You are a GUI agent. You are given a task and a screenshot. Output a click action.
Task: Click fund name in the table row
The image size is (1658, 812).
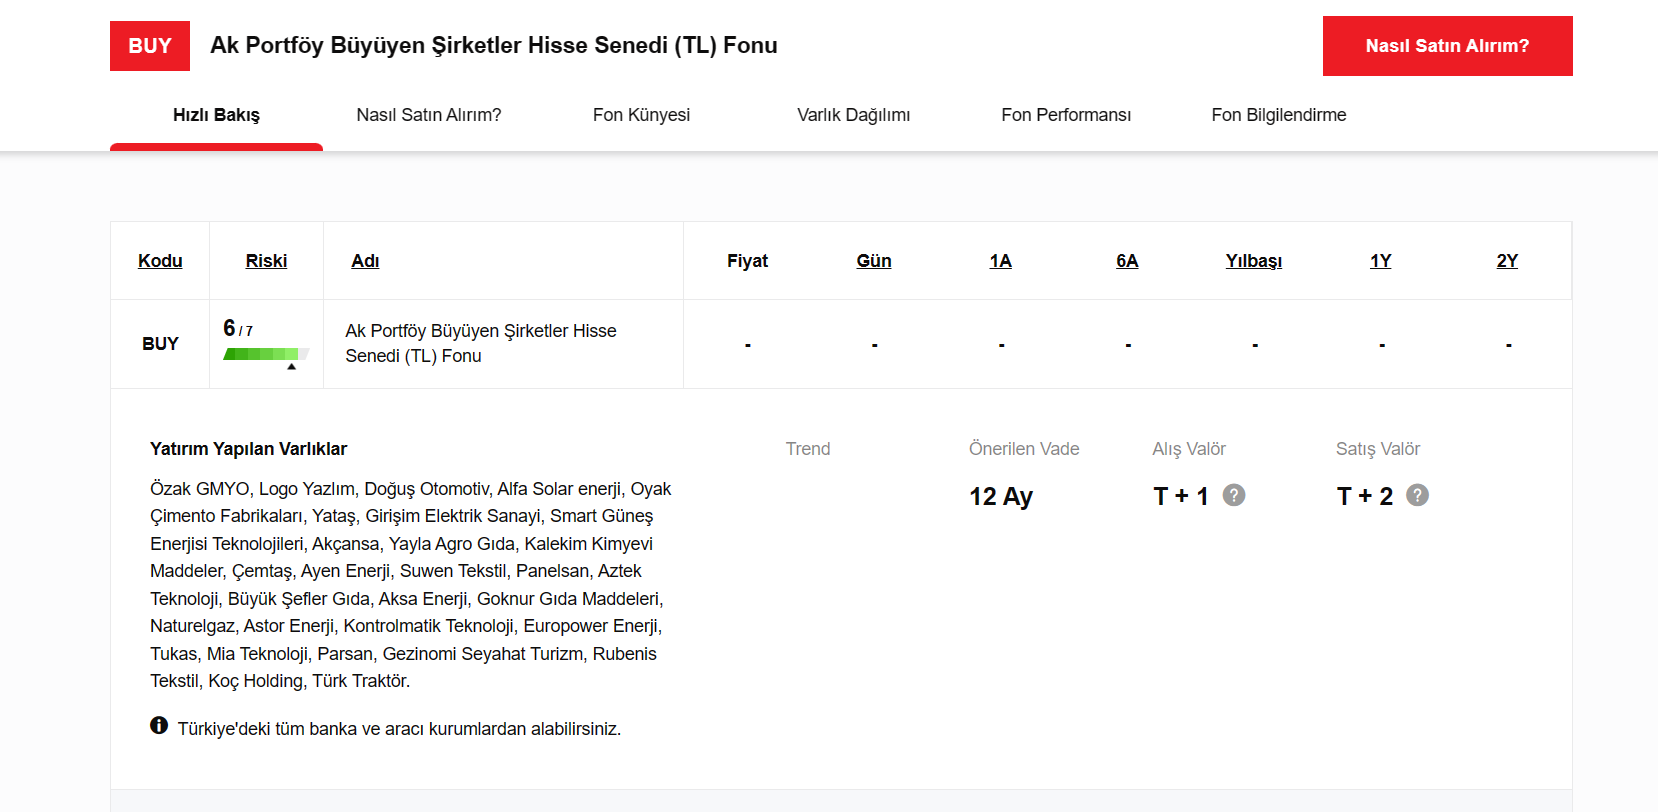481,343
